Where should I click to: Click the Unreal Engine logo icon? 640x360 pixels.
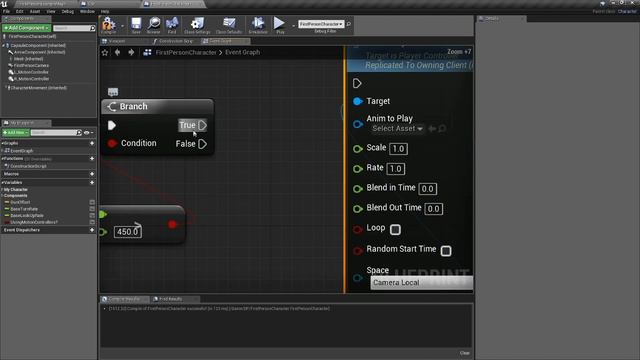tap(4, 4)
